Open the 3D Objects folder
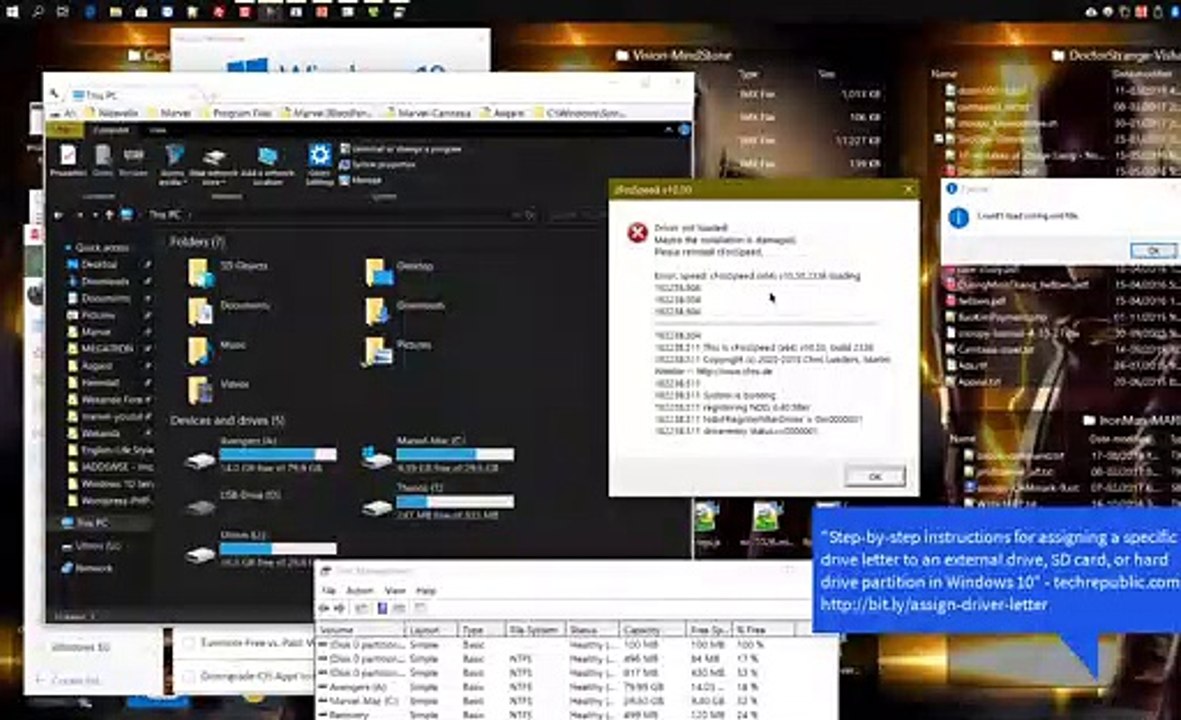Viewport: 1181px width, 720px height. click(x=227, y=270)
